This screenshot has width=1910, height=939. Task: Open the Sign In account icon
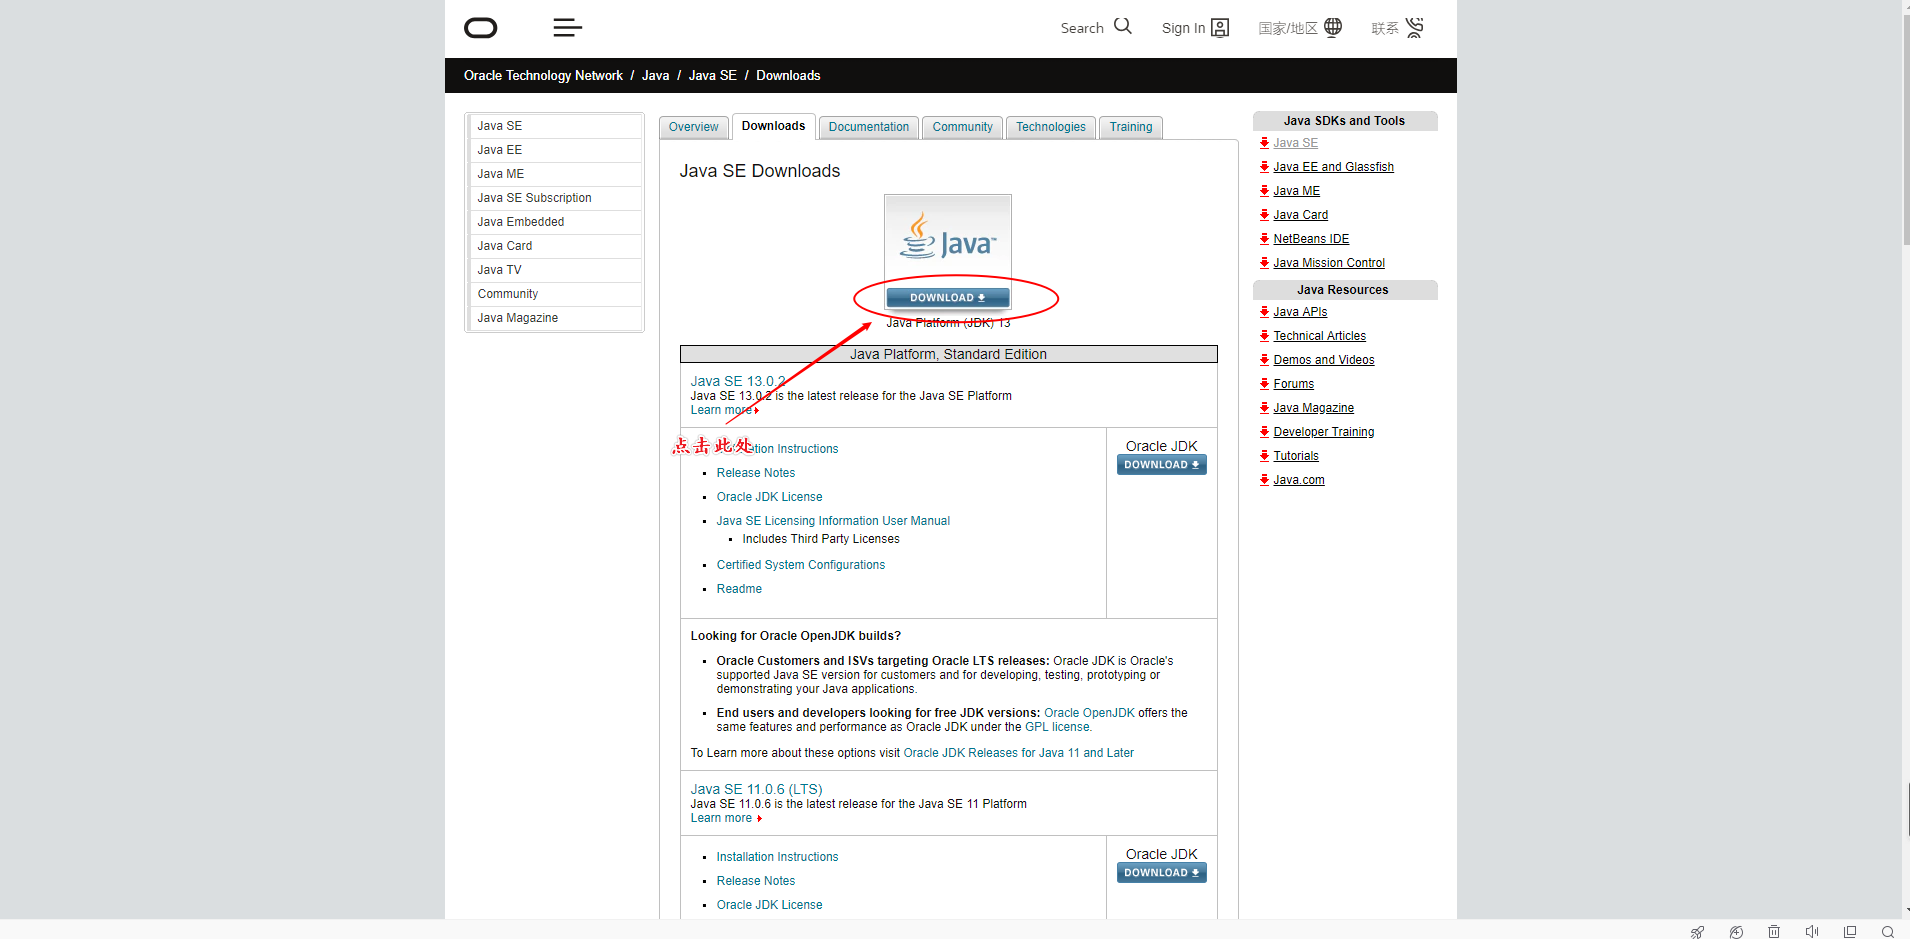pos(1220,28)
